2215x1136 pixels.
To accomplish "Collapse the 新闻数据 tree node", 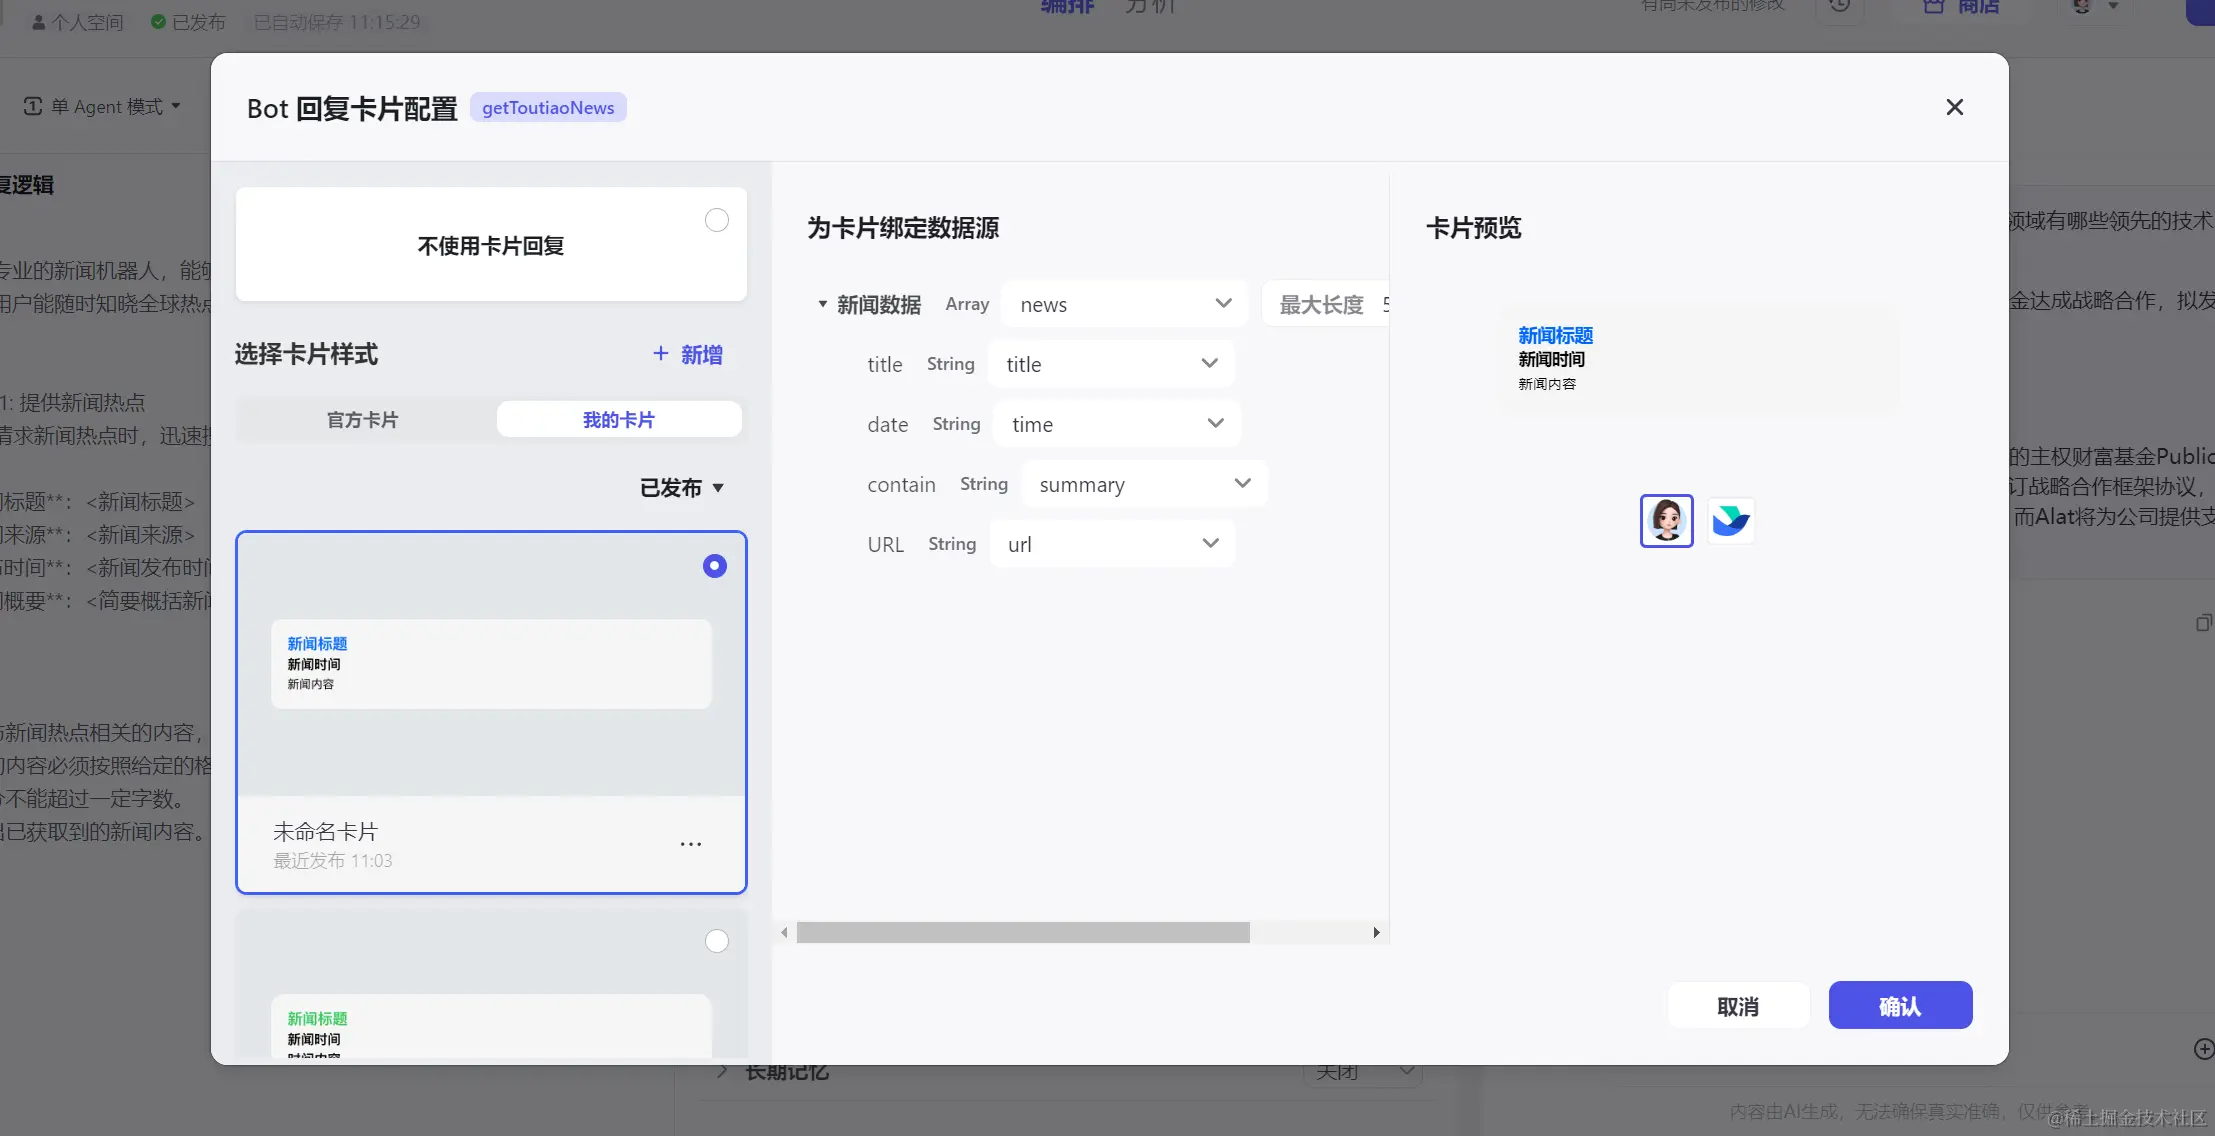I will 822,304.
